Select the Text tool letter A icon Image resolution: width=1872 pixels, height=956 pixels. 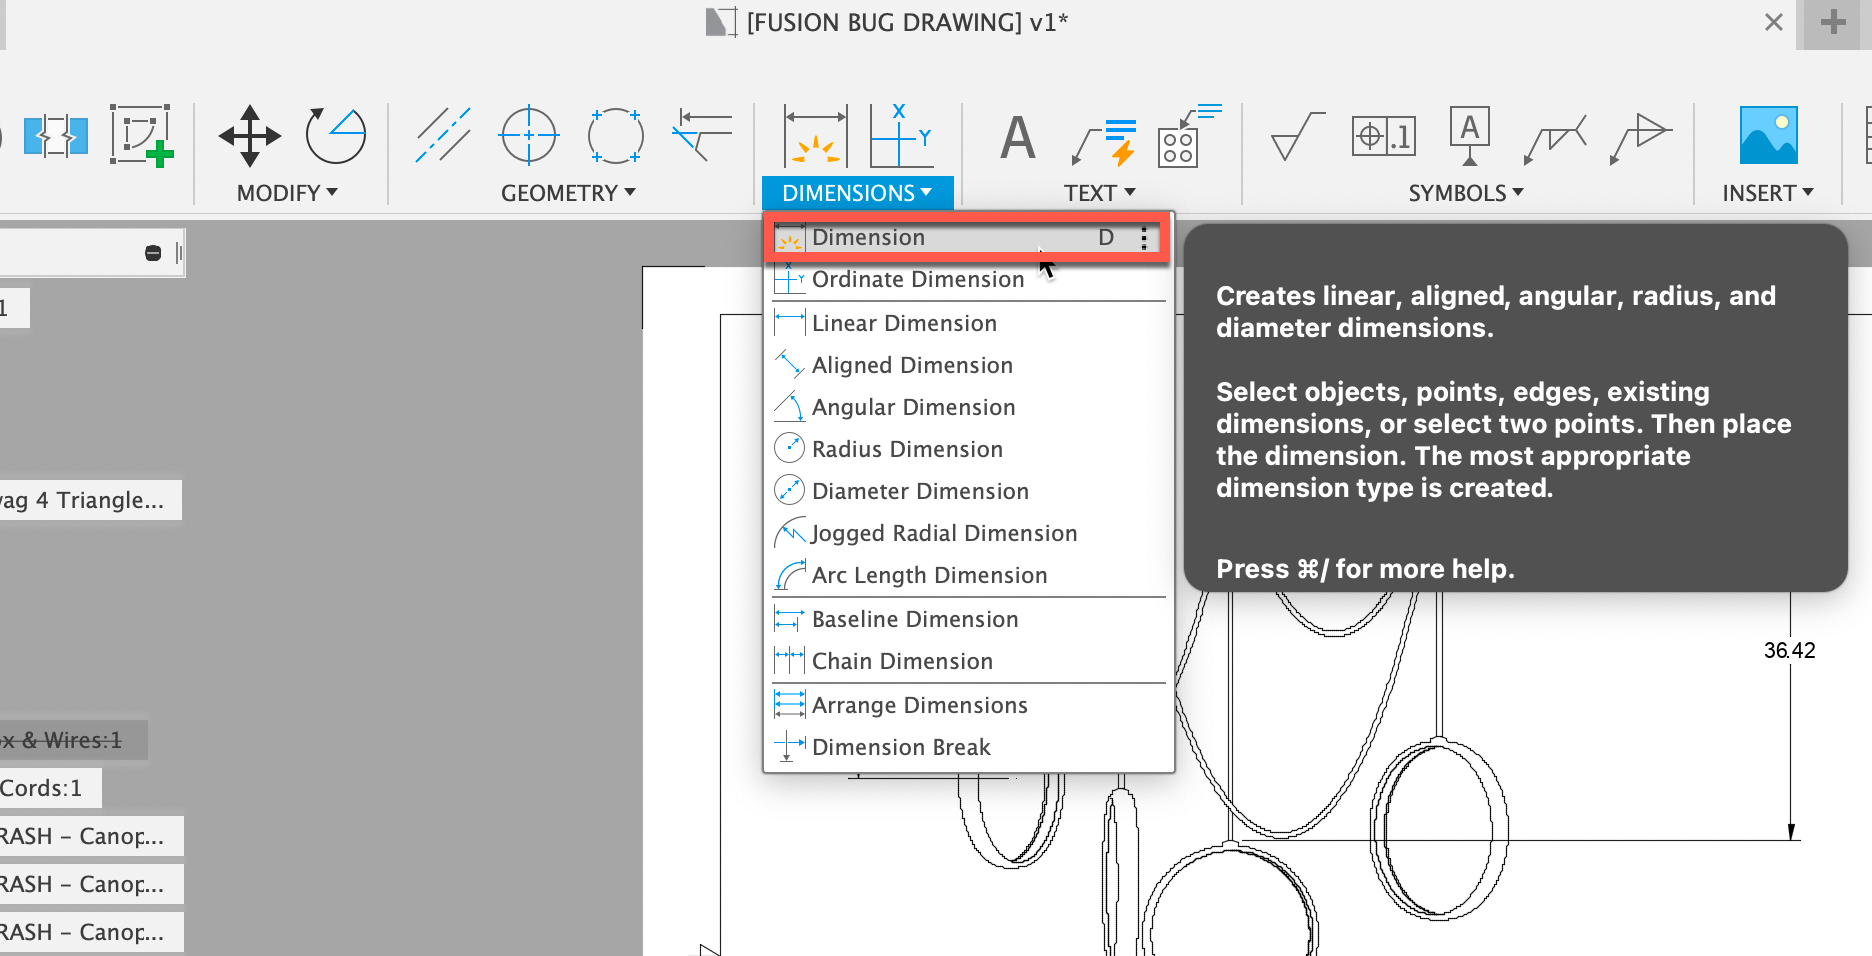(x=1018, y=138)
